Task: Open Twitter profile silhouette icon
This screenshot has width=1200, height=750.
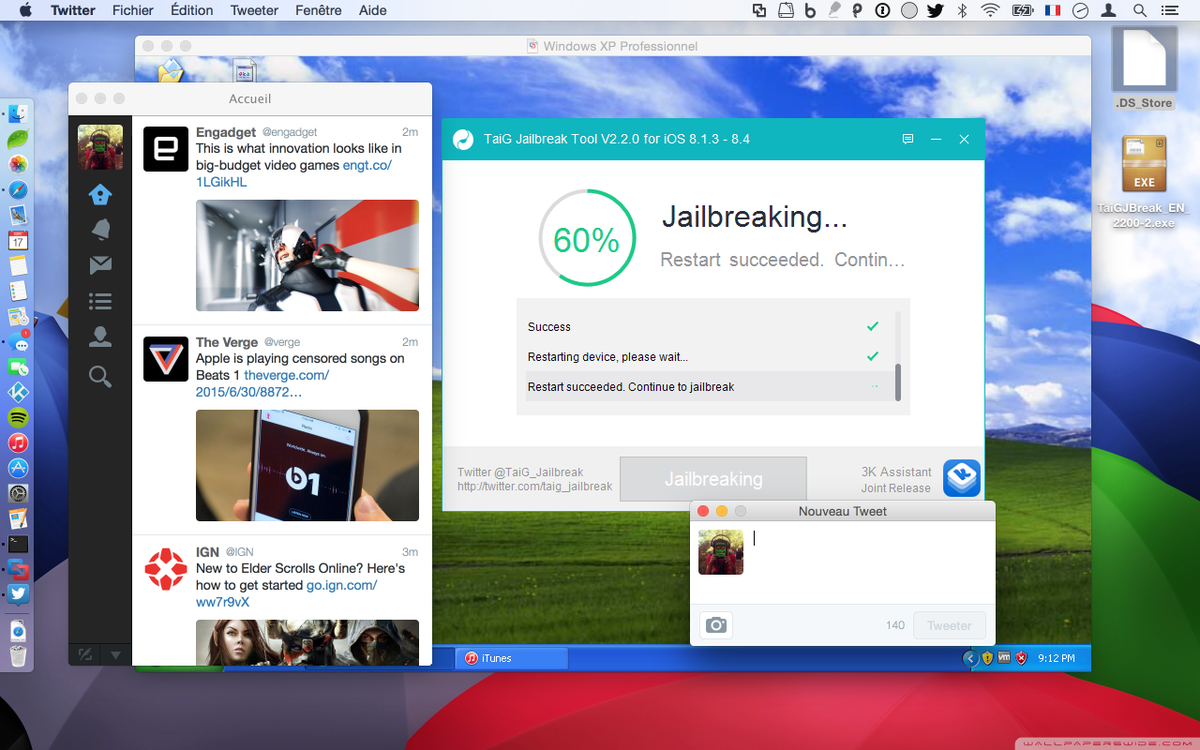Action: tap(100, 337)
